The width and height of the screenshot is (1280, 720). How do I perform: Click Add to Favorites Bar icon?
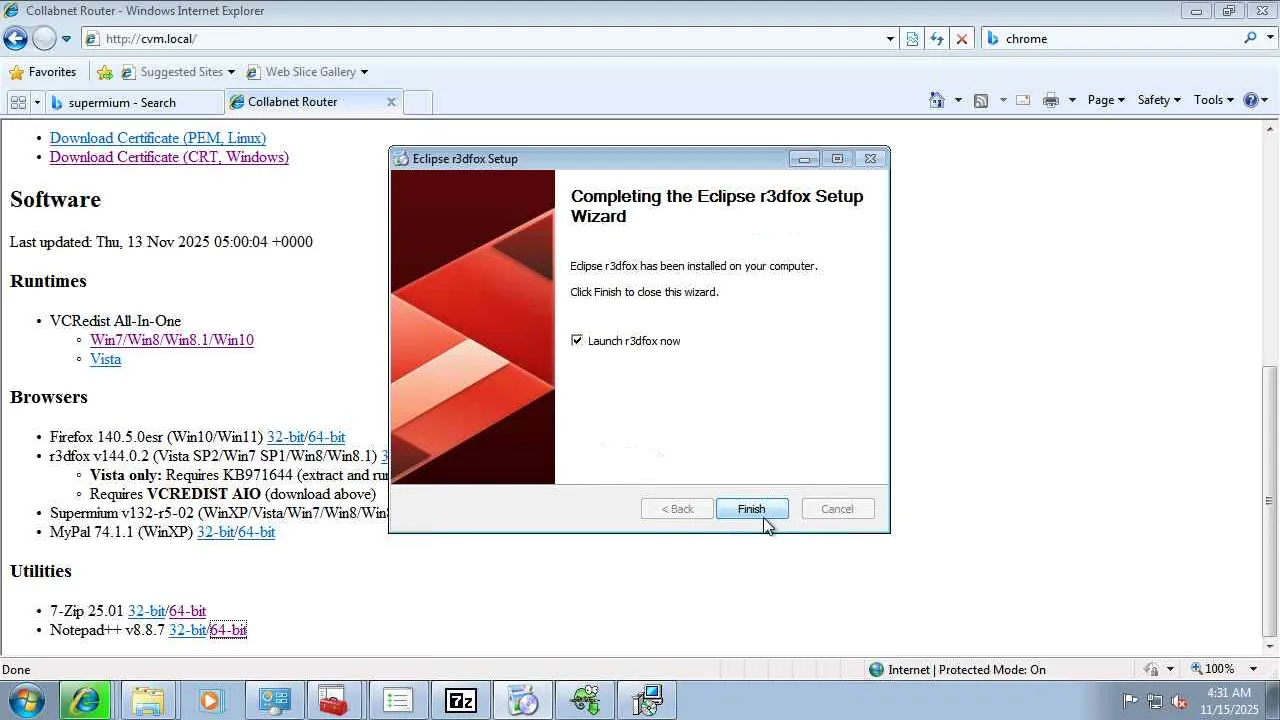pyautogui.click(x=104, y=72)
